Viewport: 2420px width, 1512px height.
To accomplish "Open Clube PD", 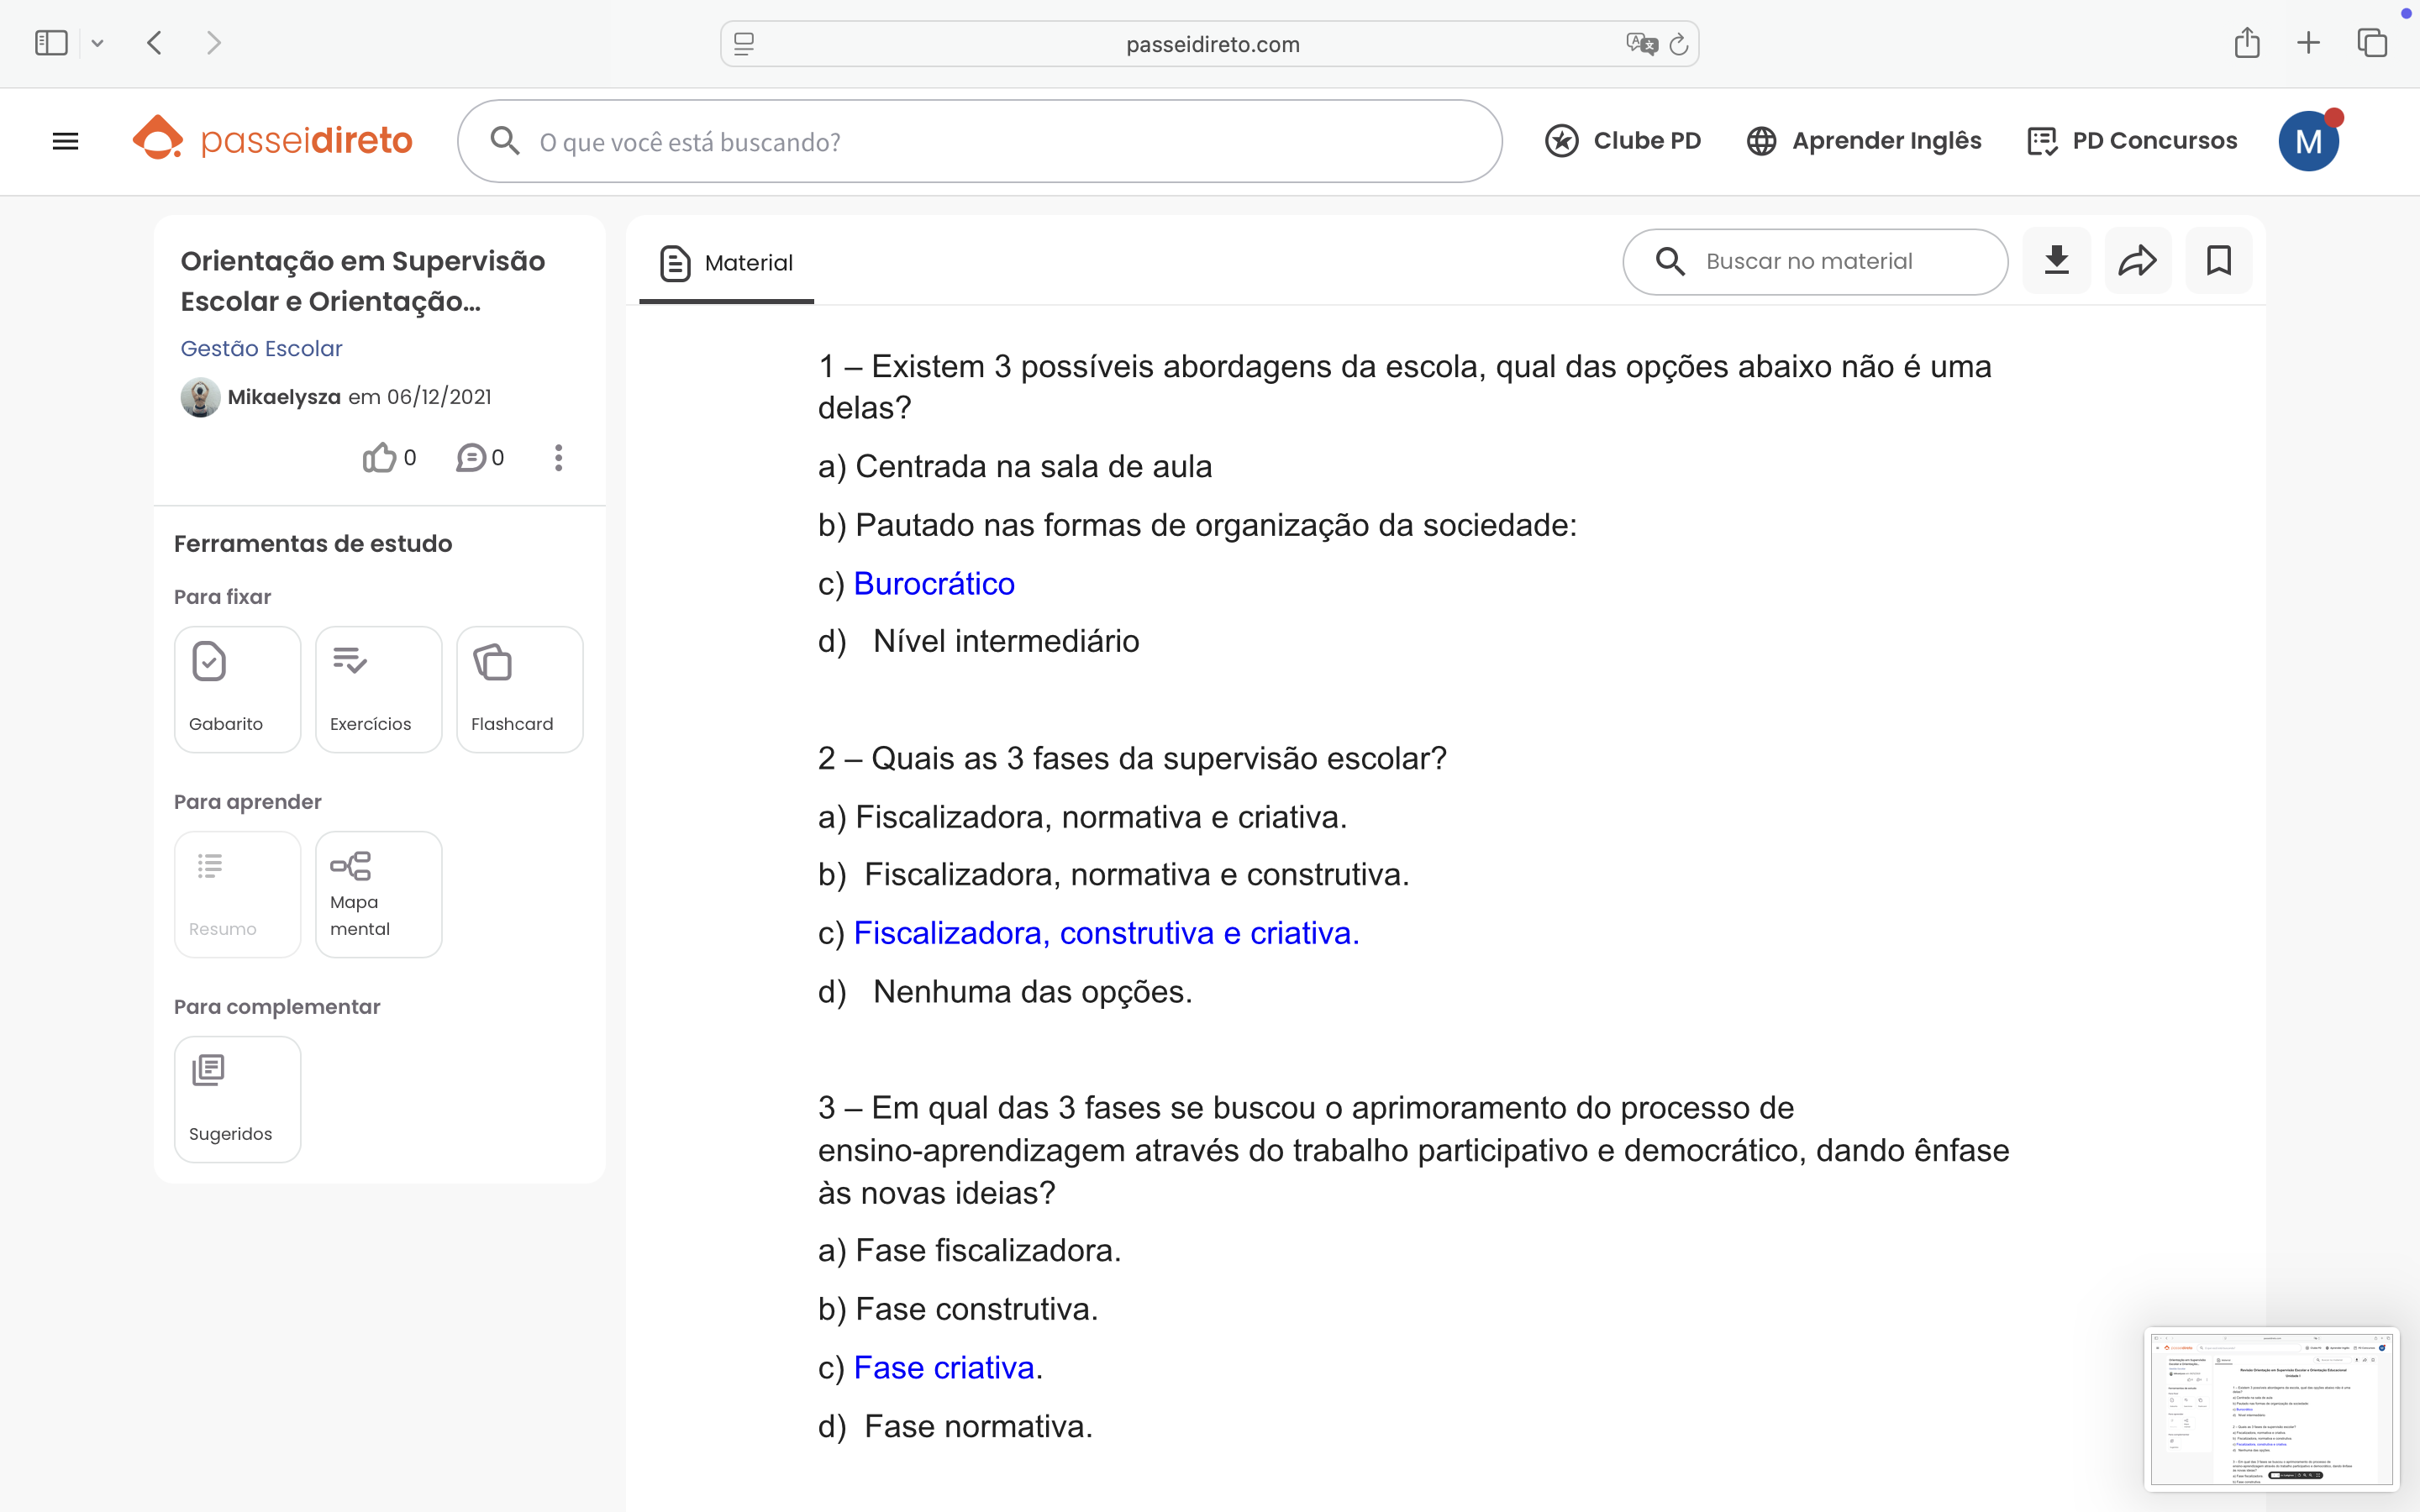I will pos(1623,141).
